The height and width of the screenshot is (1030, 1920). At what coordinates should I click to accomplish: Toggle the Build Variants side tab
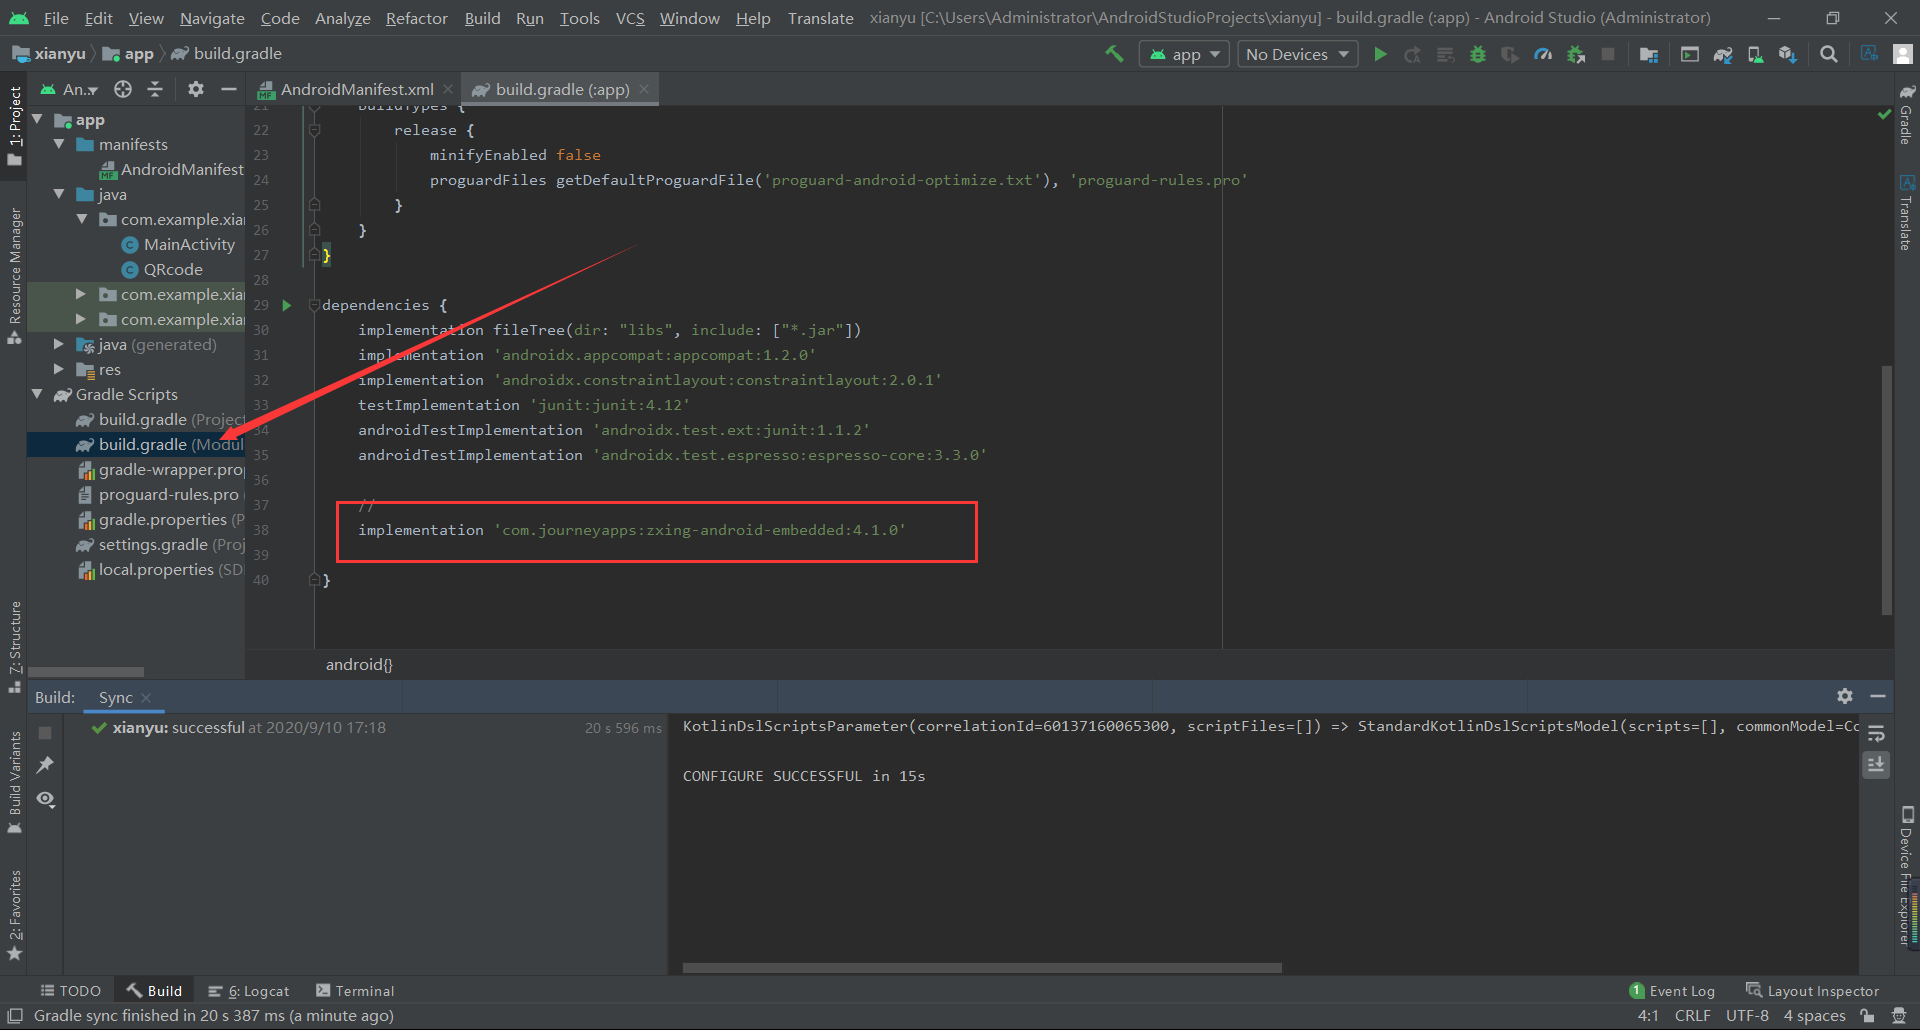(14, 783)
